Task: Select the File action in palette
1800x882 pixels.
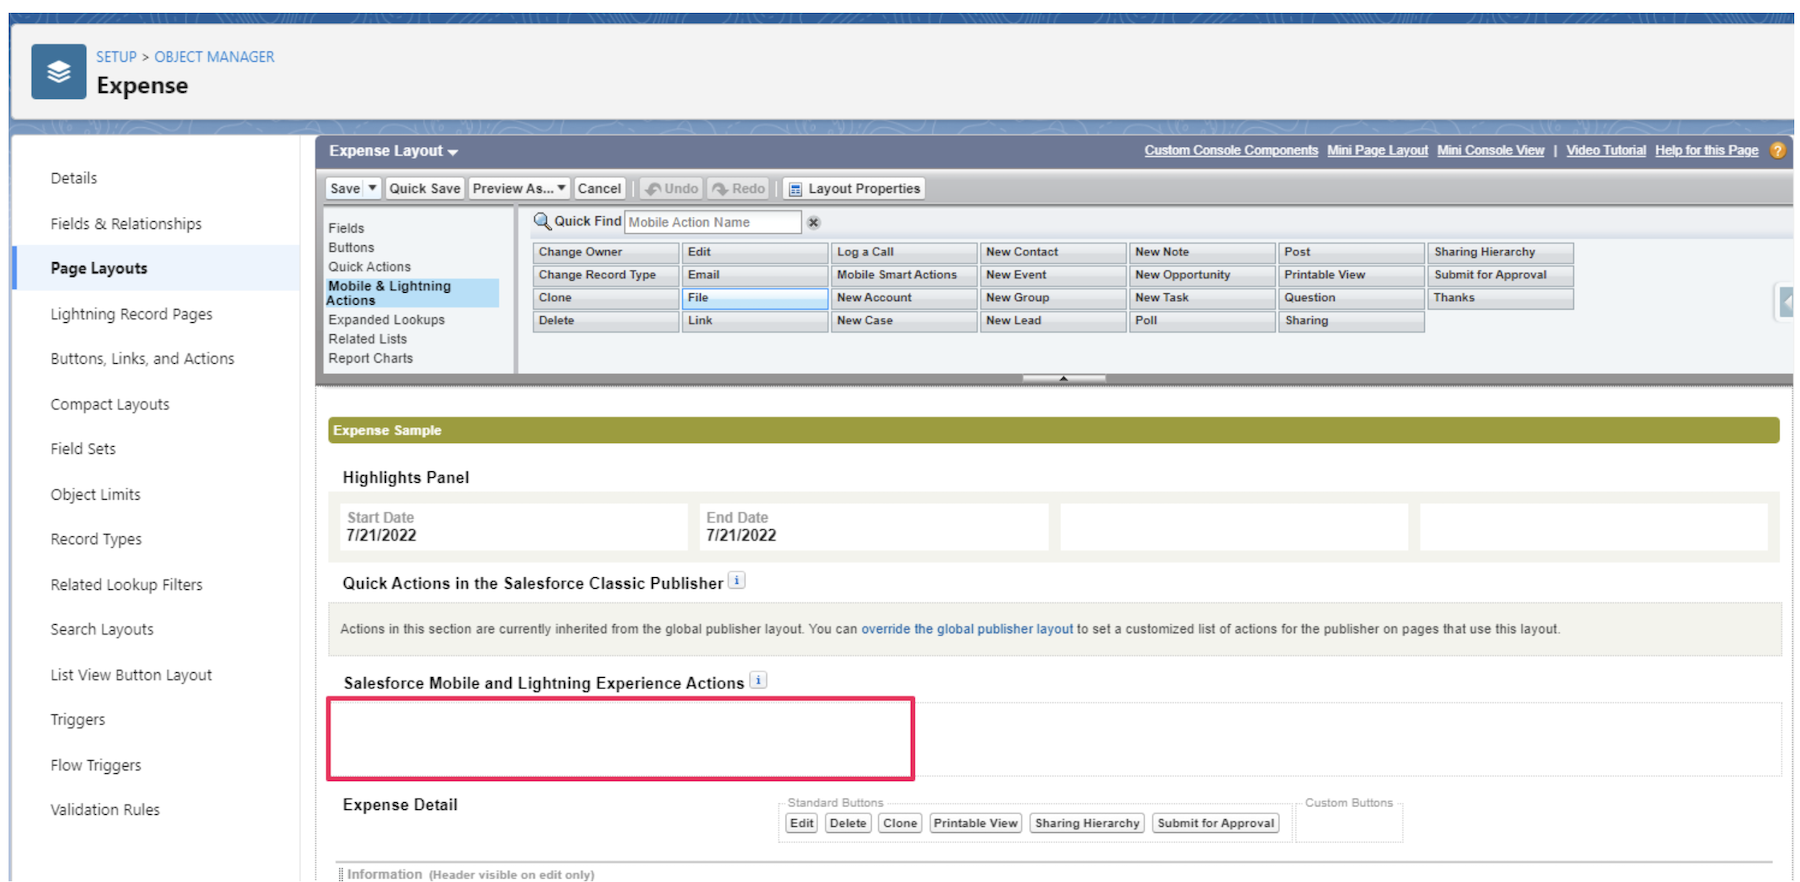Action: (755, 298)
